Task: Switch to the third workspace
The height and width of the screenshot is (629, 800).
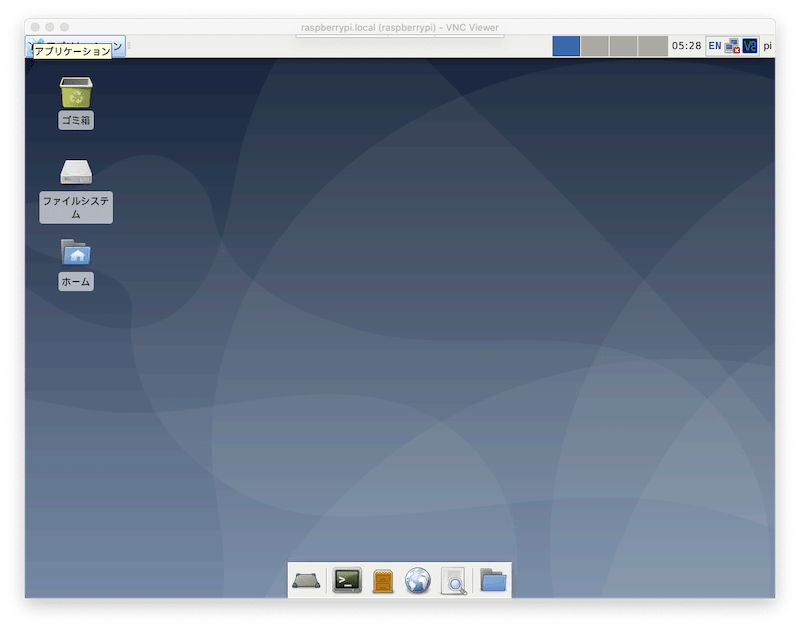Action: (623, 46)
